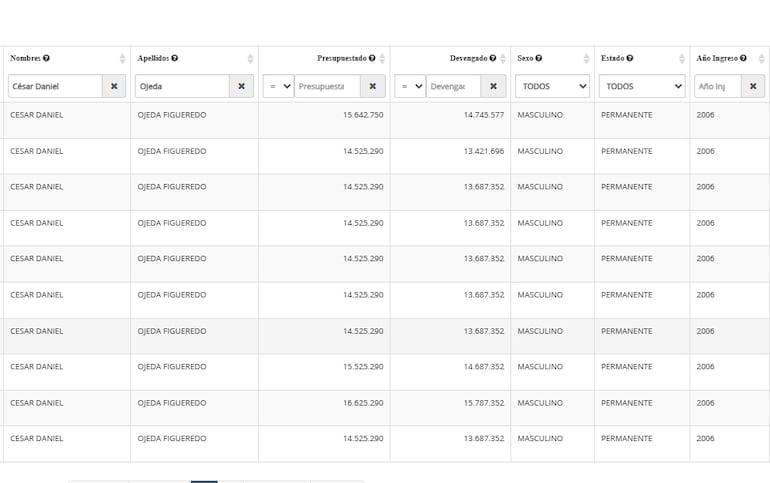Screen dimensions: 770x483
Task: Click help icon next to Año Ingreso
Action: [747, 59]
